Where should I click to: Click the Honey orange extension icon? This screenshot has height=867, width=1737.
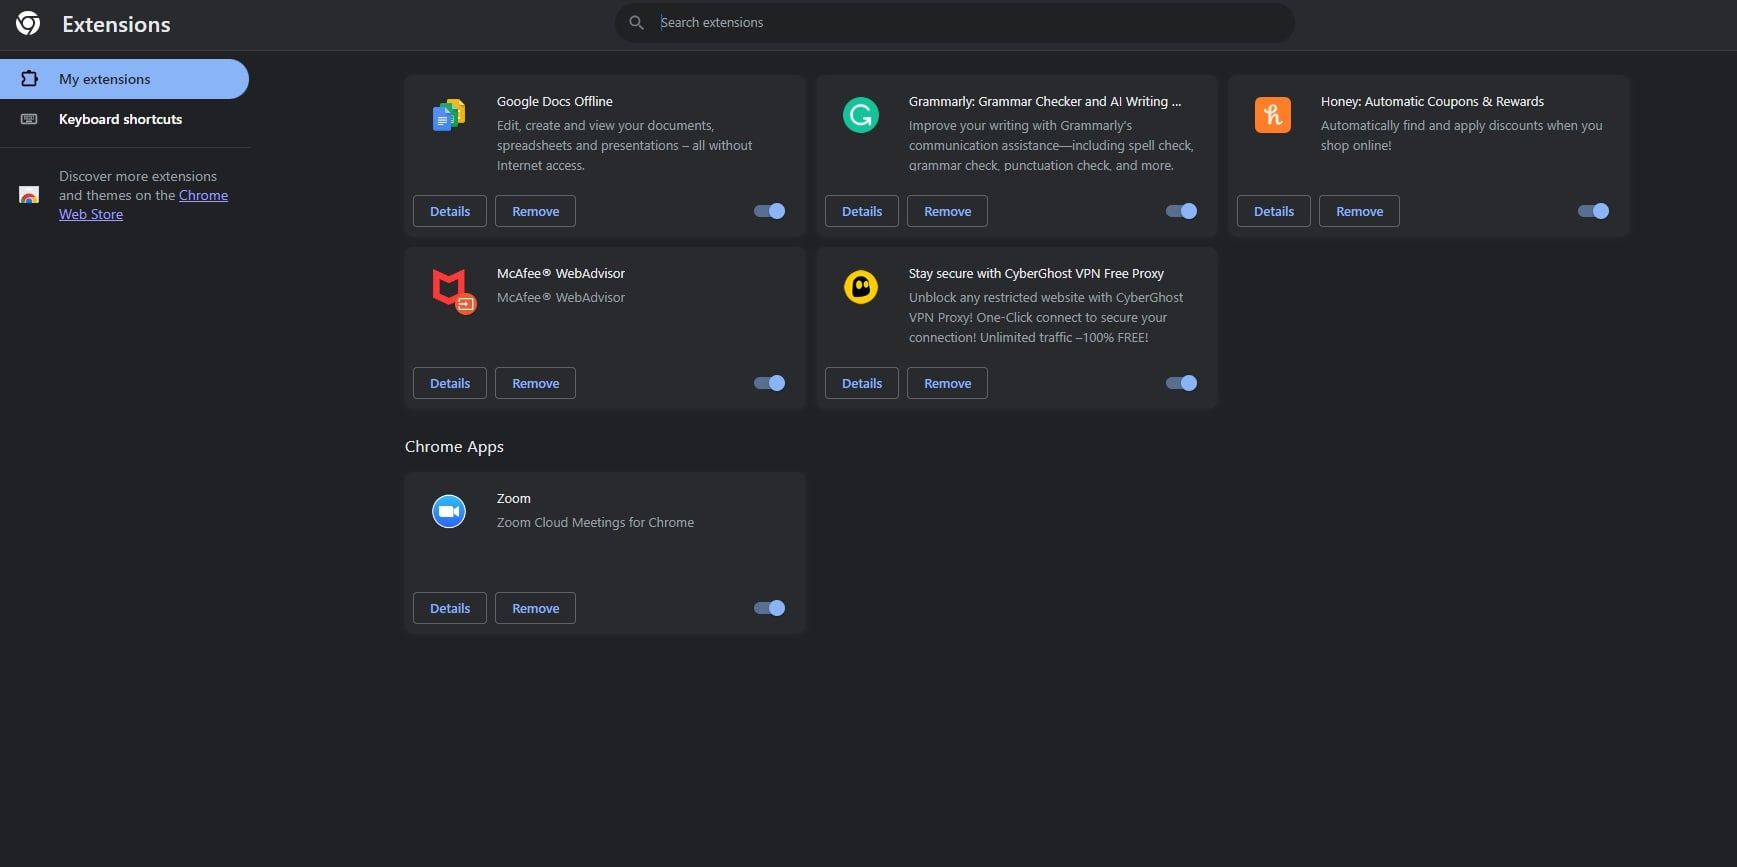tap(1272, 116)
